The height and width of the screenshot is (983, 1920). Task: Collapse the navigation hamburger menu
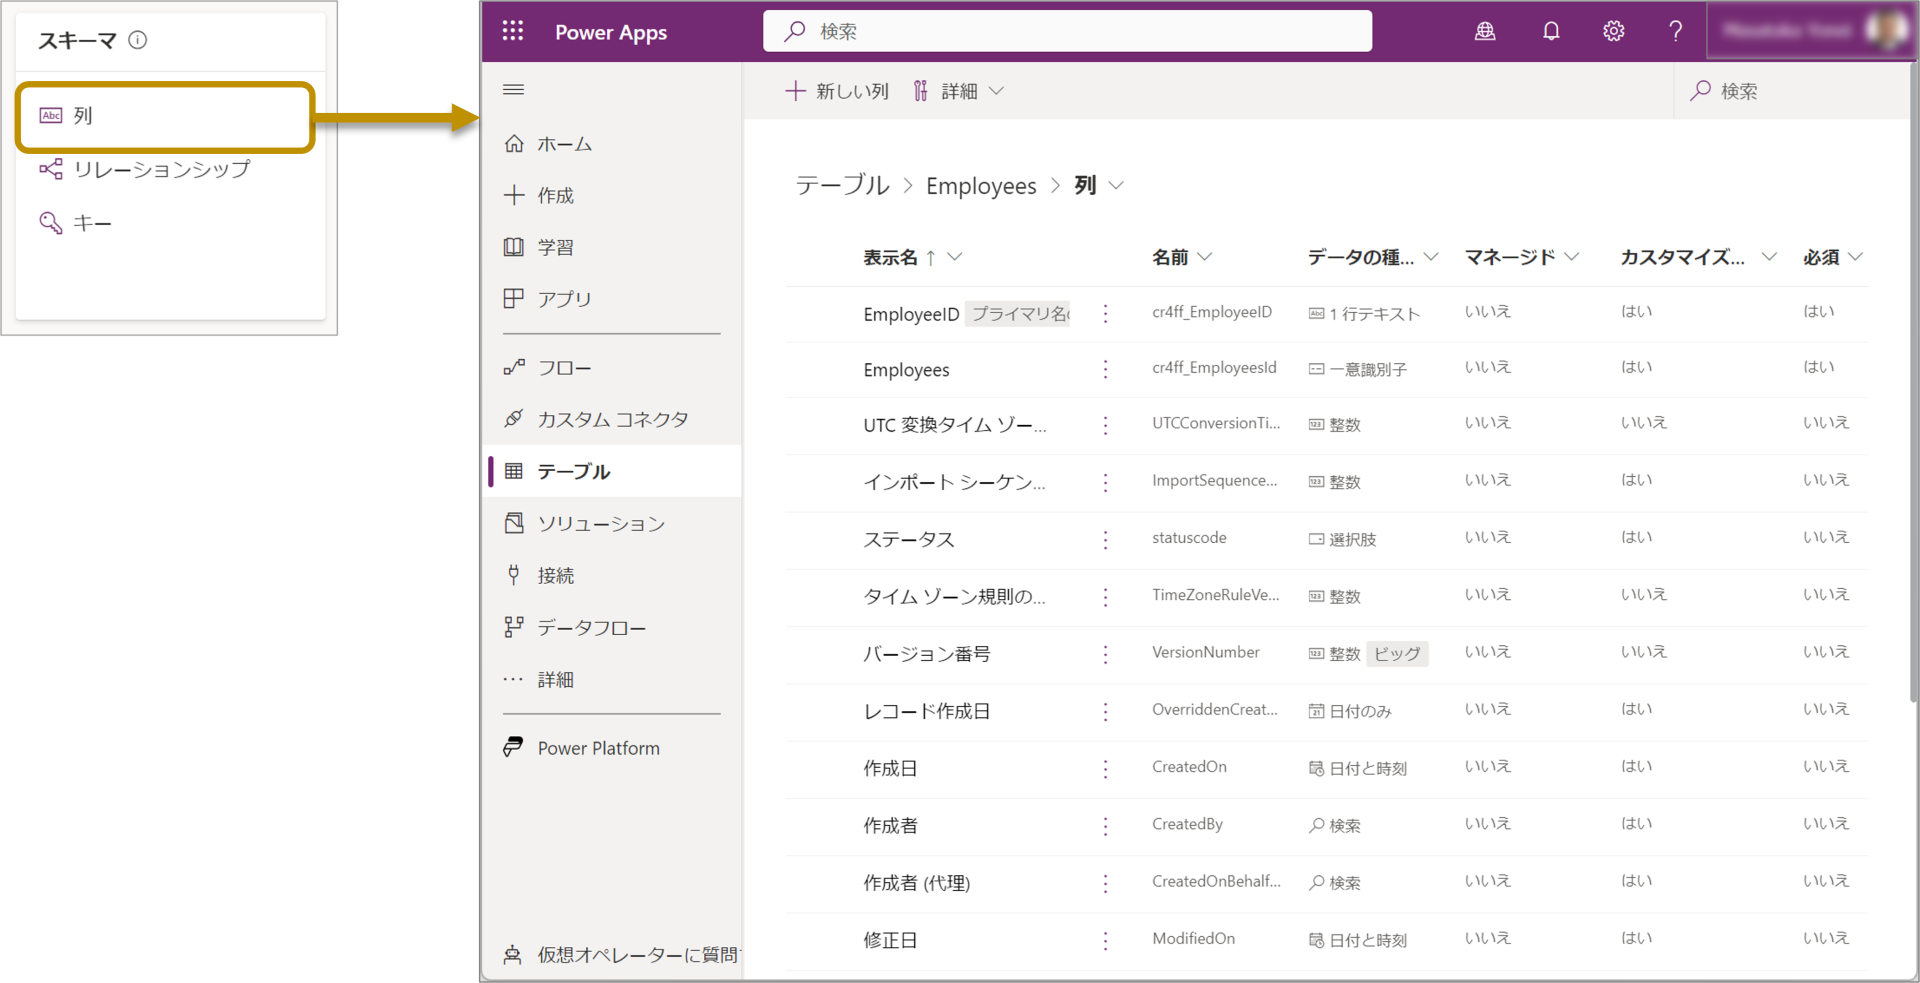pyautogui.click(x=514, y=90)
